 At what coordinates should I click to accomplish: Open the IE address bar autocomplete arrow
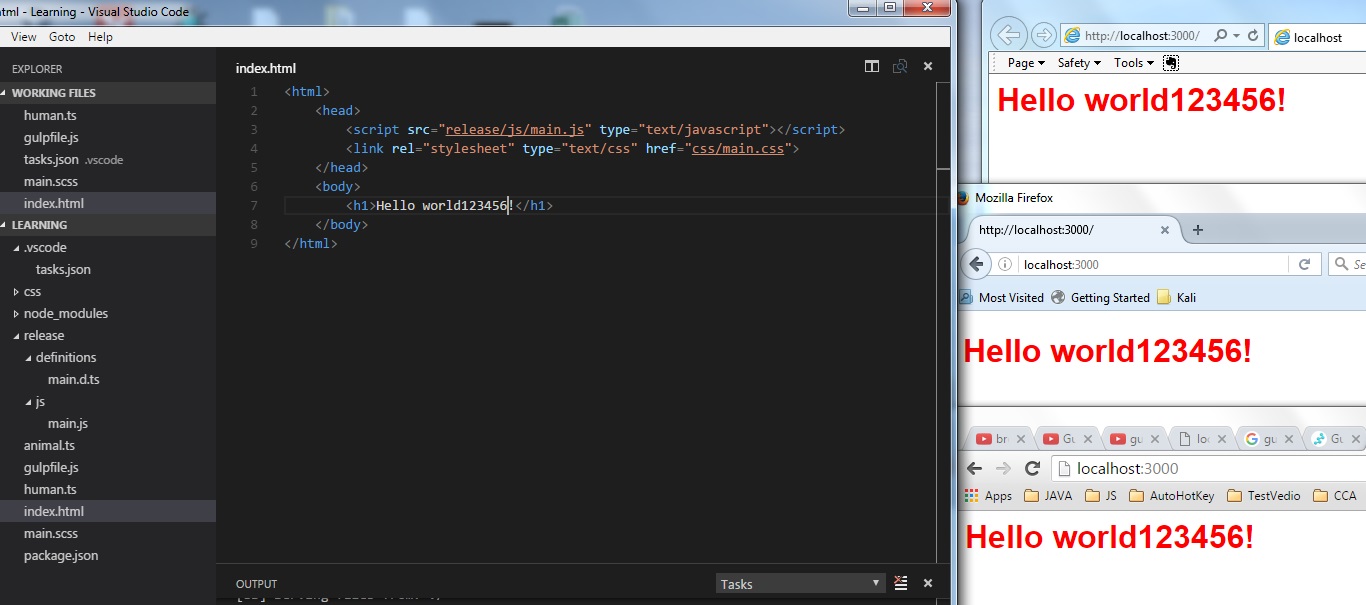click(x=1236, y=36)
